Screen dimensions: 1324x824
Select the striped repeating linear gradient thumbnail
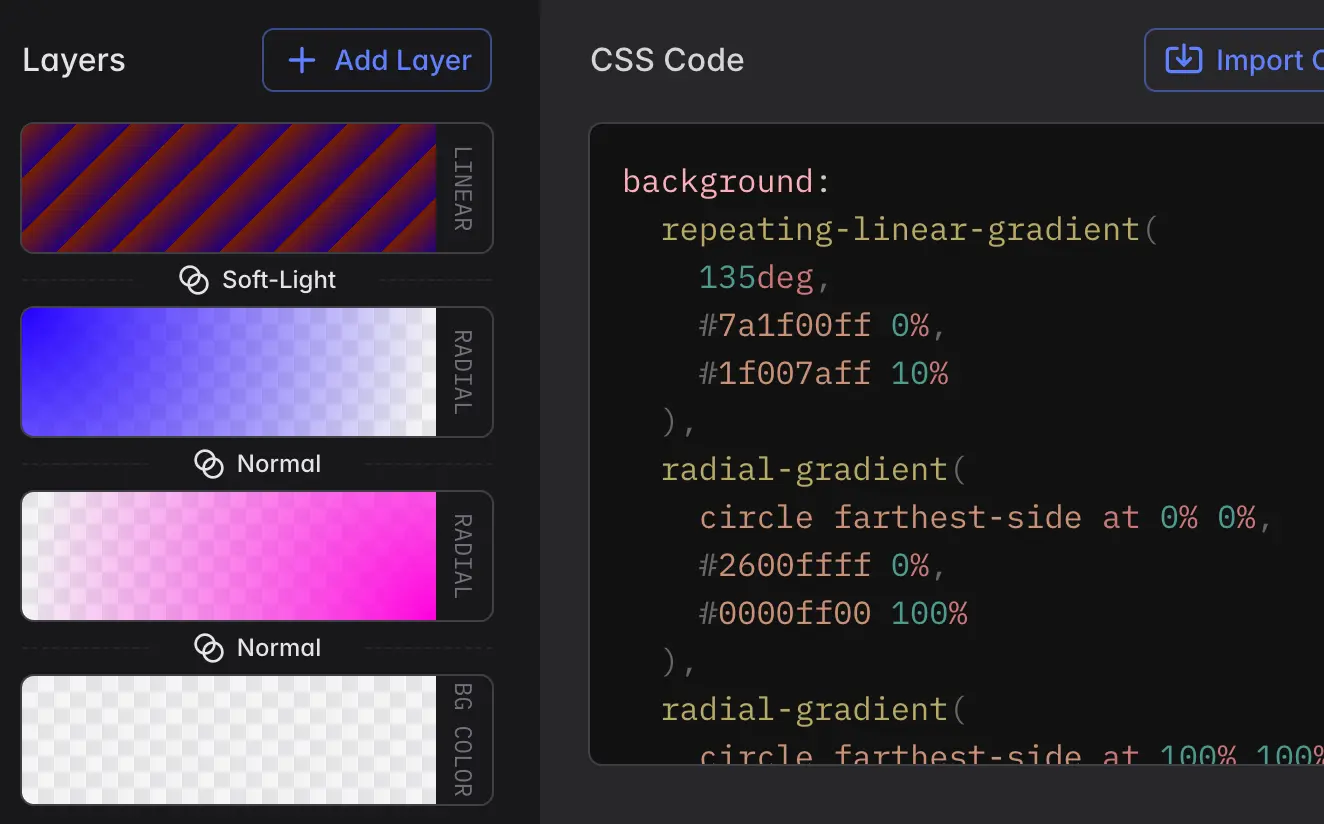tap(228, 187)
